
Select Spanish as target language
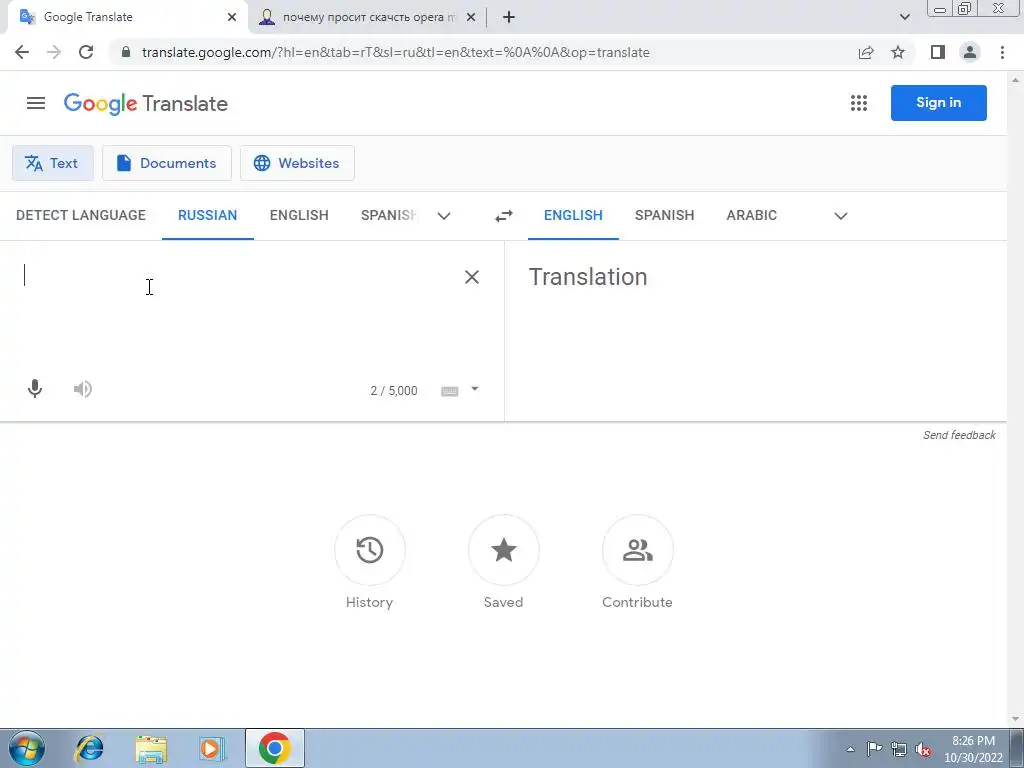[664, 216]
